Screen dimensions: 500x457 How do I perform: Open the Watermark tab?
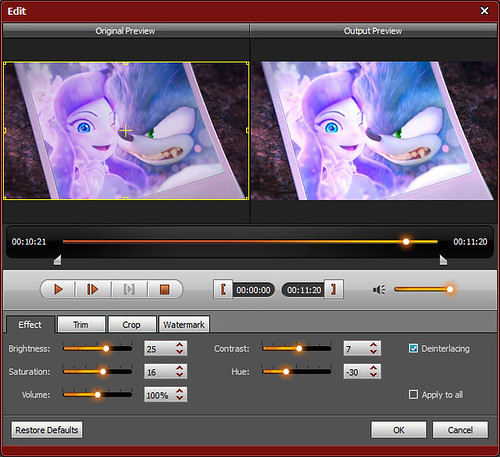pyautogui.click(x=184, y=325)
